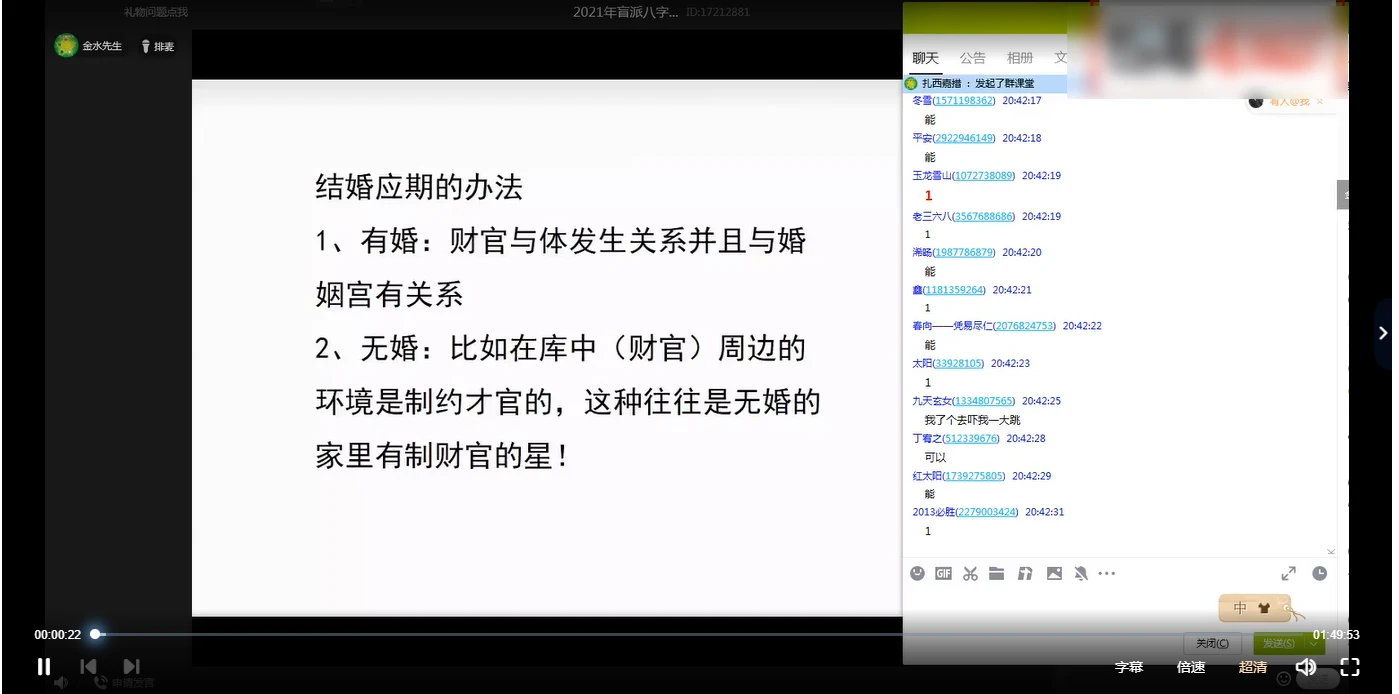This screenshot has width=1399, height=694.
Task: Mute the player volume speaker
Action: [x=1306, y=667]
